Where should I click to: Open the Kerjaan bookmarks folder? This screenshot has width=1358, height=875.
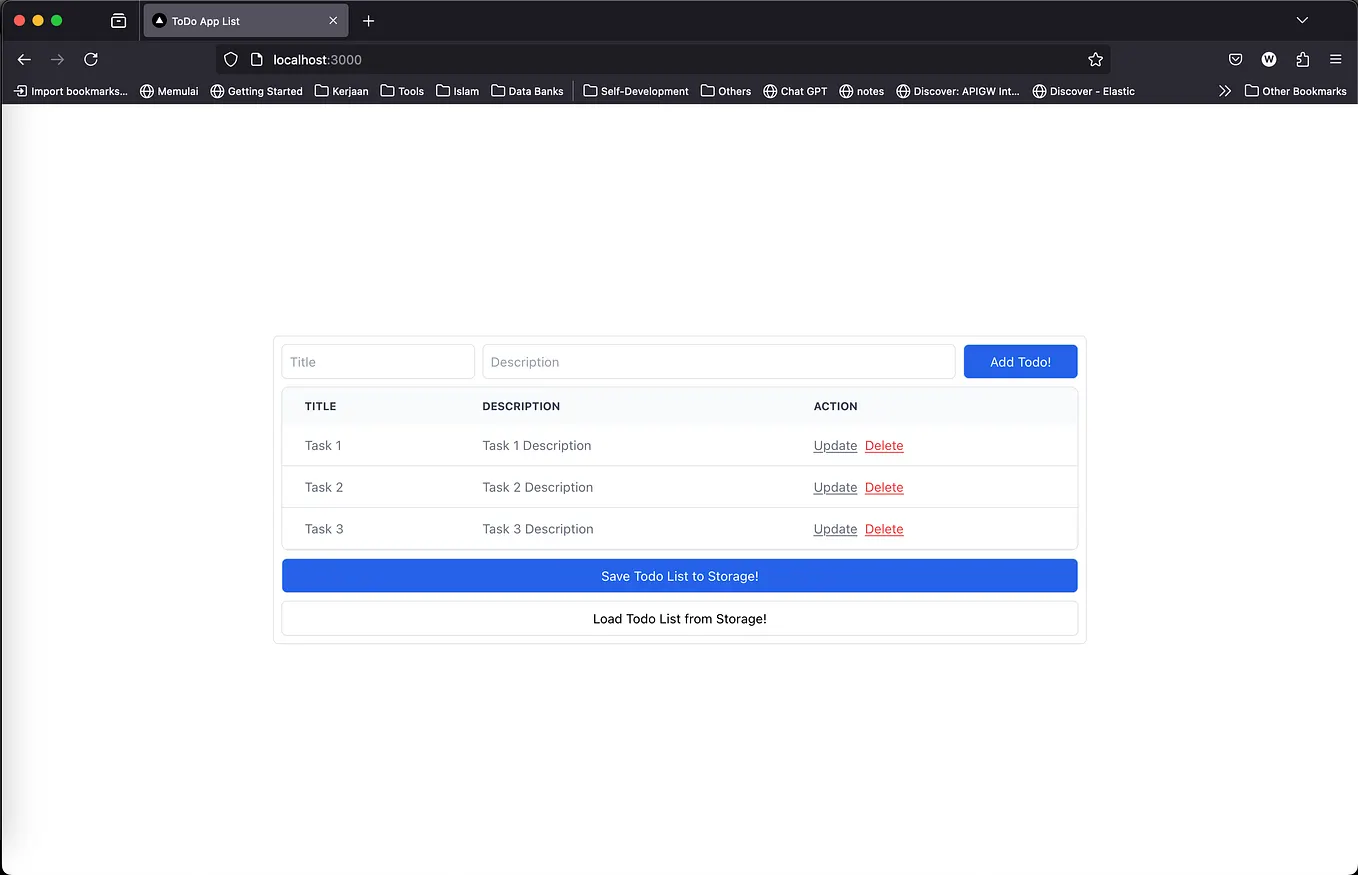pyautogui.click(x=342, y=90)
